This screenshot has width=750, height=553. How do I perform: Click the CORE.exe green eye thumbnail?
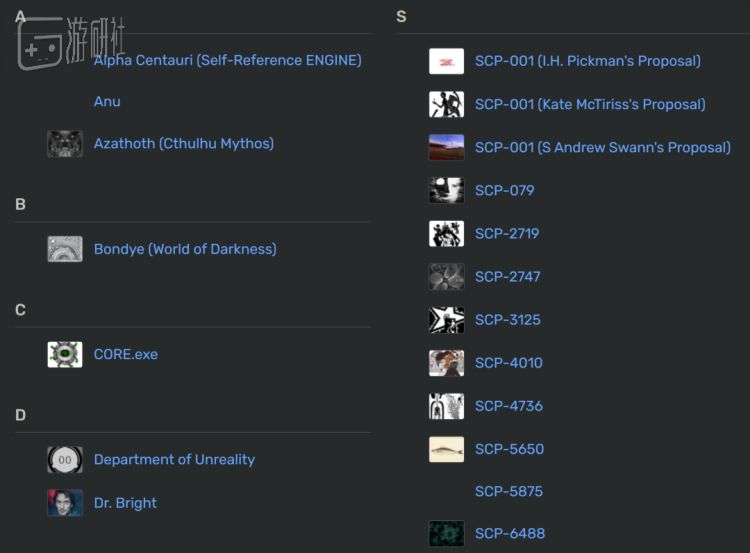65,354
